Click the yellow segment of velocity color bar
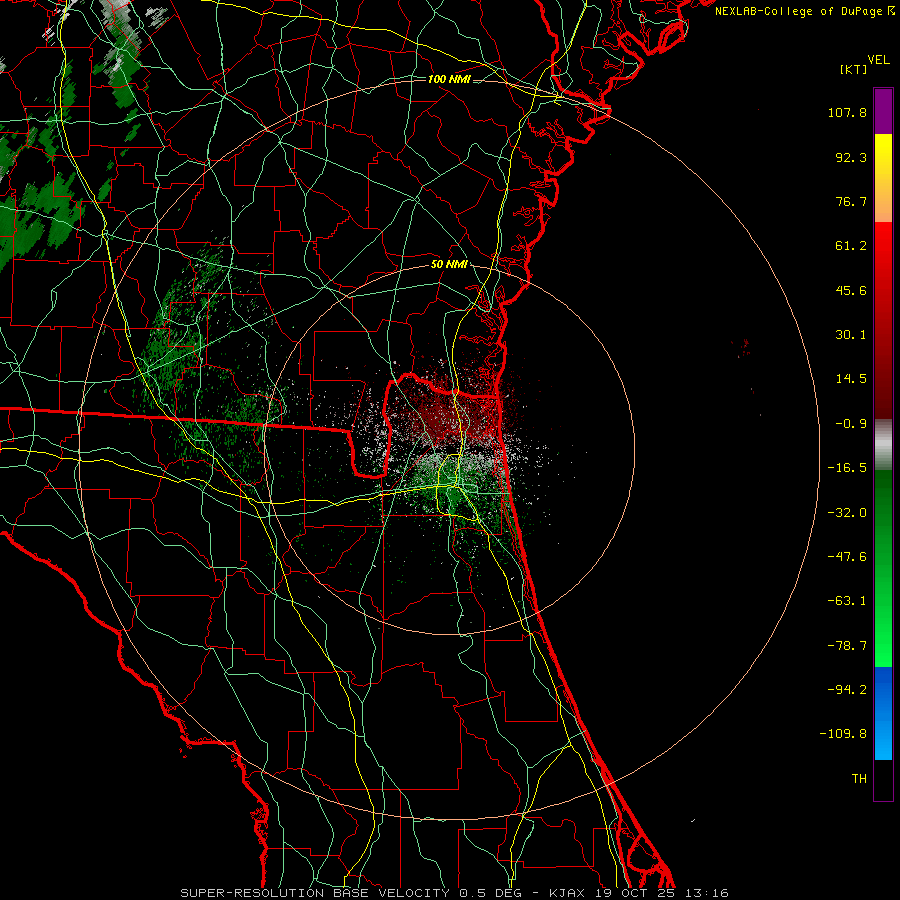The width and height of the screenshot is (900, 900). click(883, 178)
